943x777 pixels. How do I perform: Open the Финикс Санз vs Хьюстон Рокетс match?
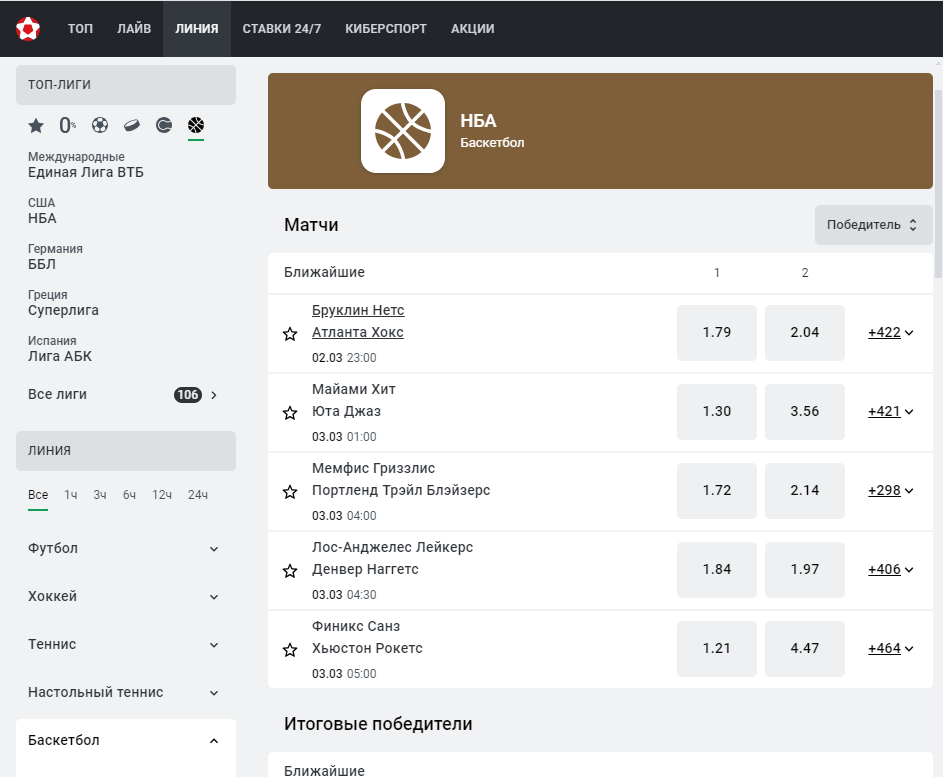click(x=367, y=637)
